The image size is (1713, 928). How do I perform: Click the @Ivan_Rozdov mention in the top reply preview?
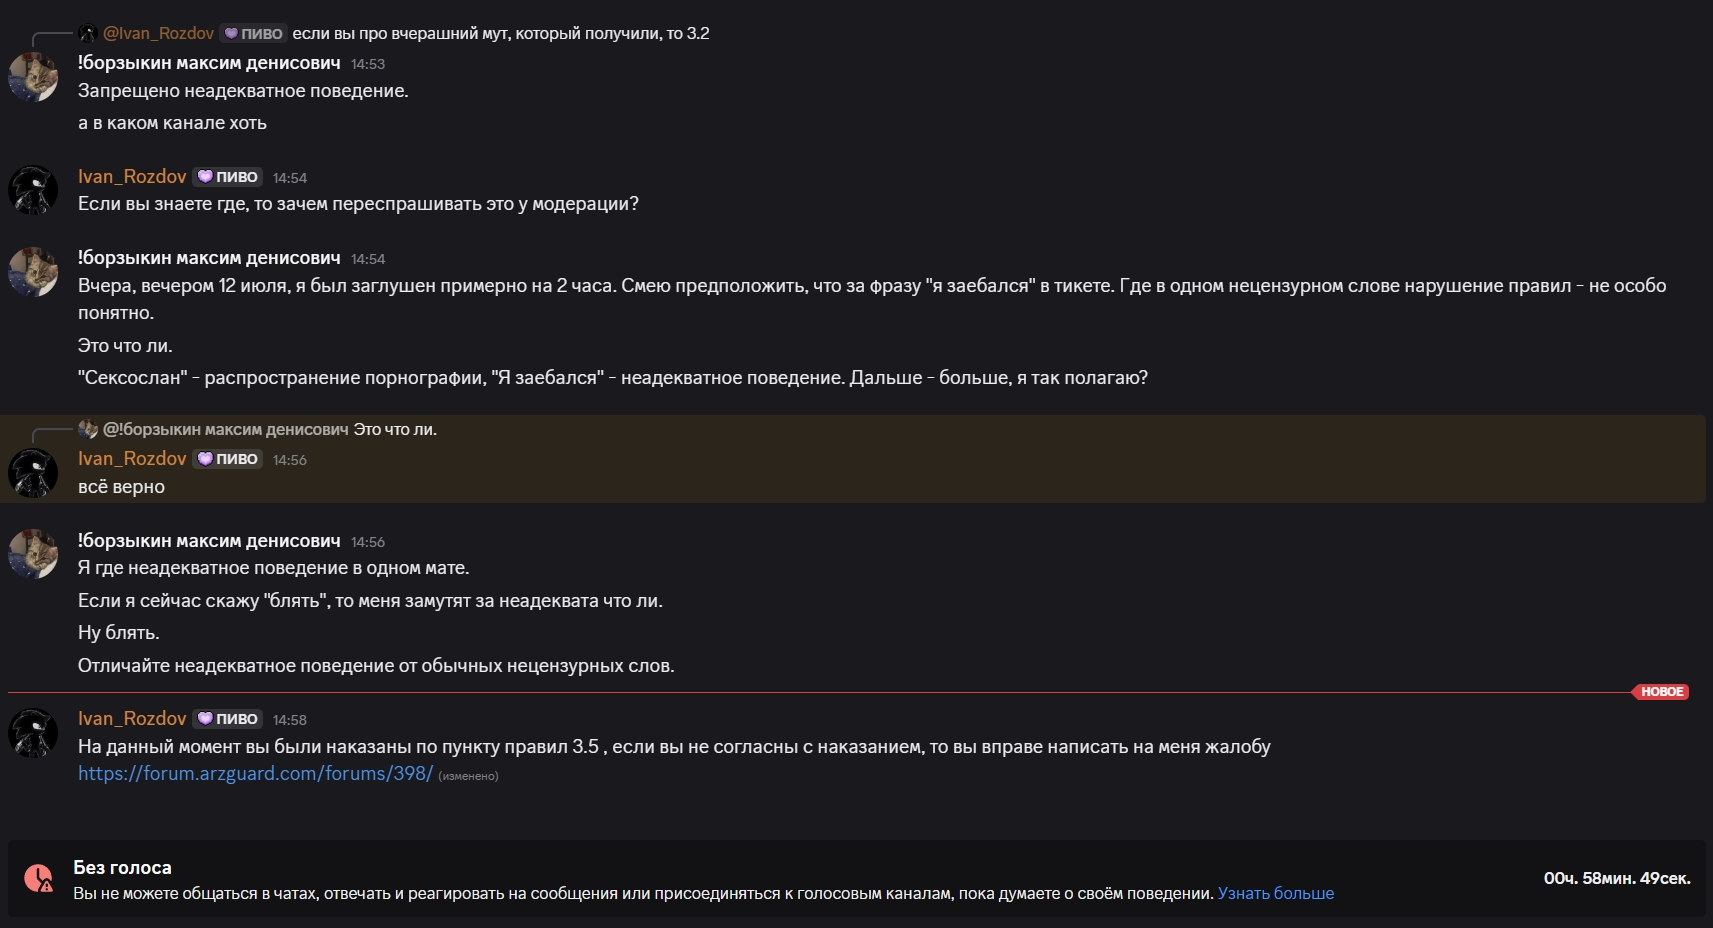click(x=158, y=33)
